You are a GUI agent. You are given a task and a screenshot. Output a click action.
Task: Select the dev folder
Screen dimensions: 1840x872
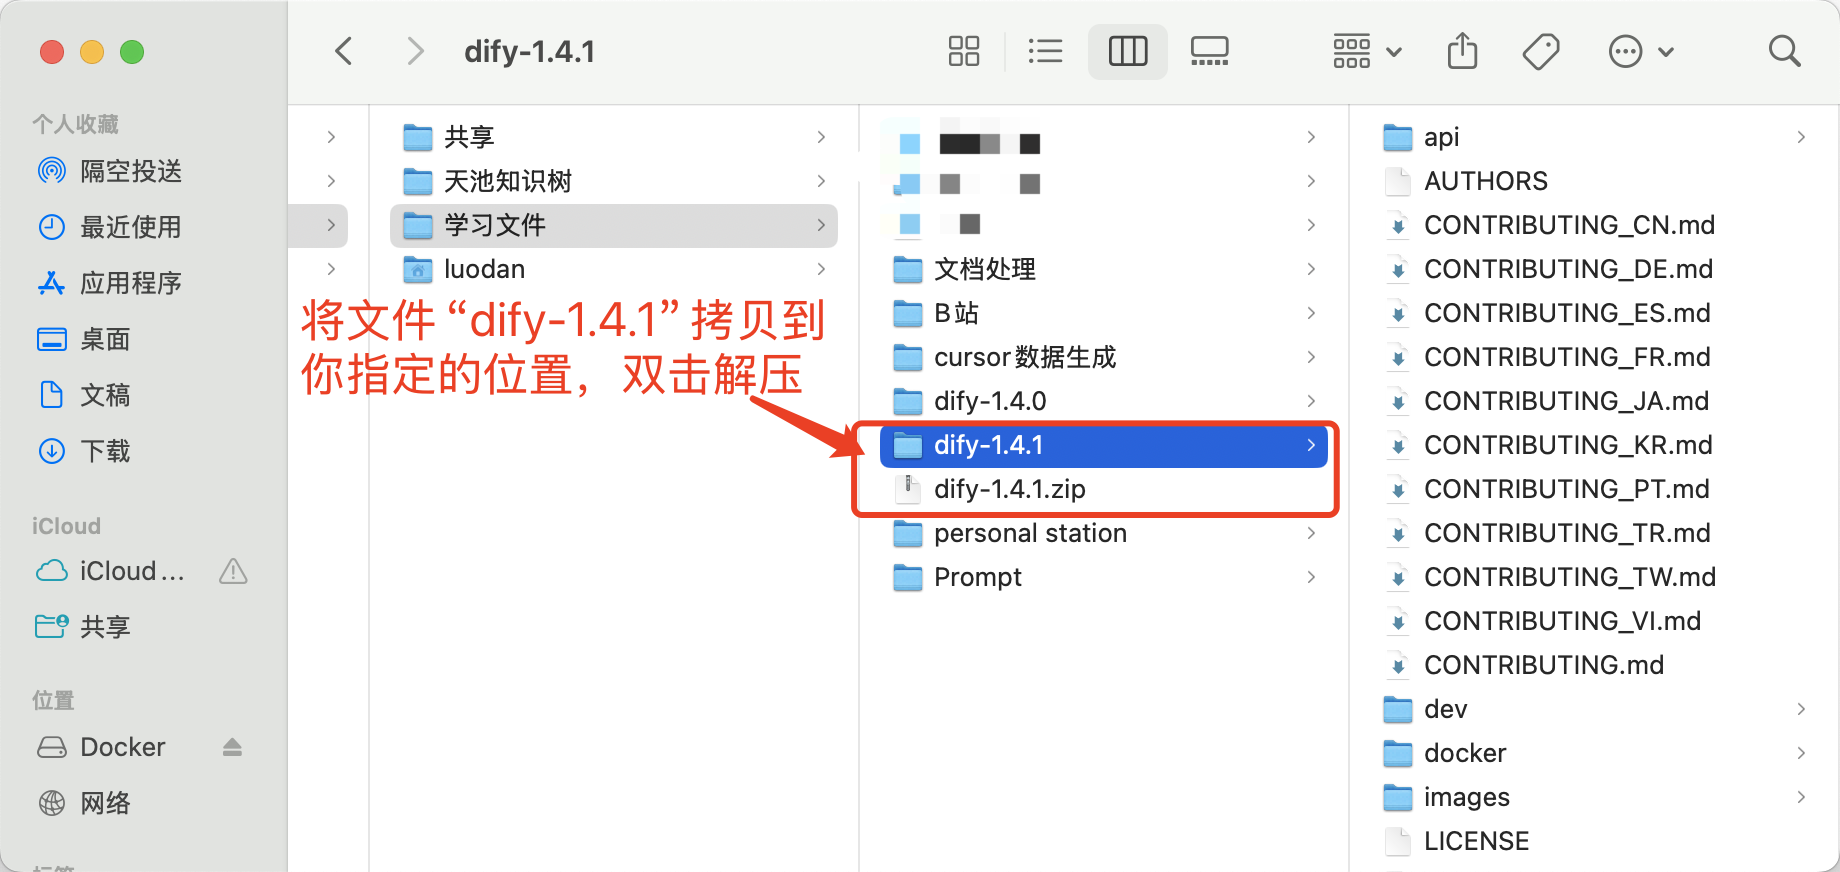(x=1596, y=709)
